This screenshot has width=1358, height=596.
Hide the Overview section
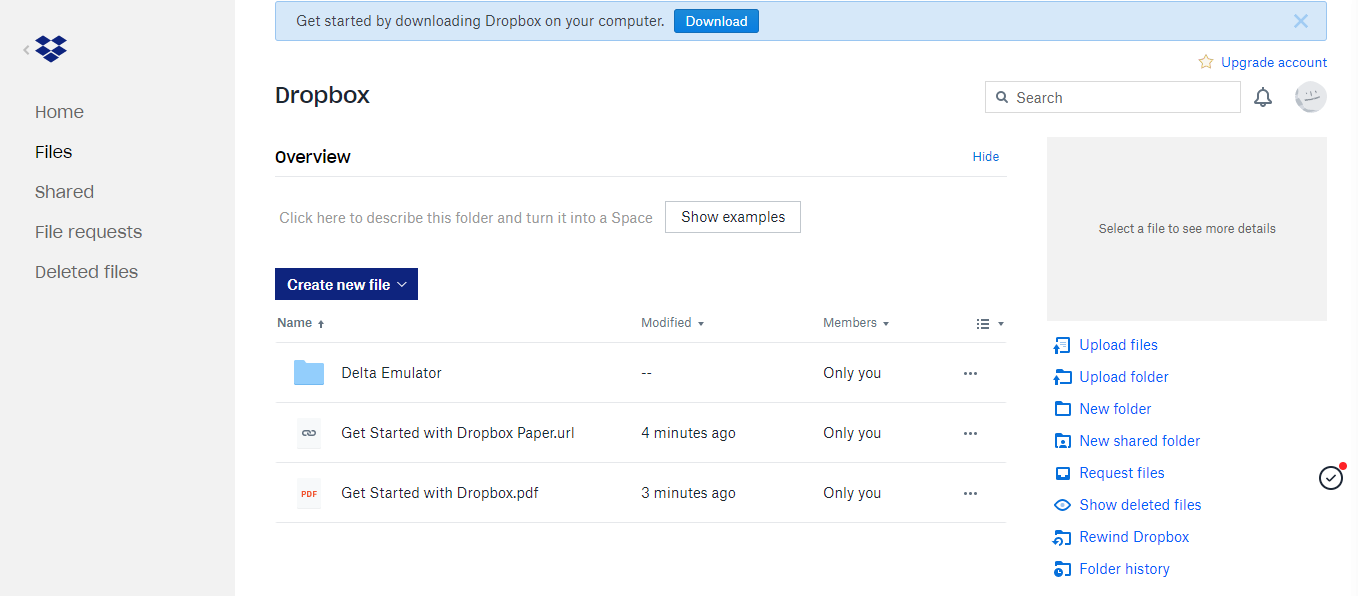[x=986, y=157]
